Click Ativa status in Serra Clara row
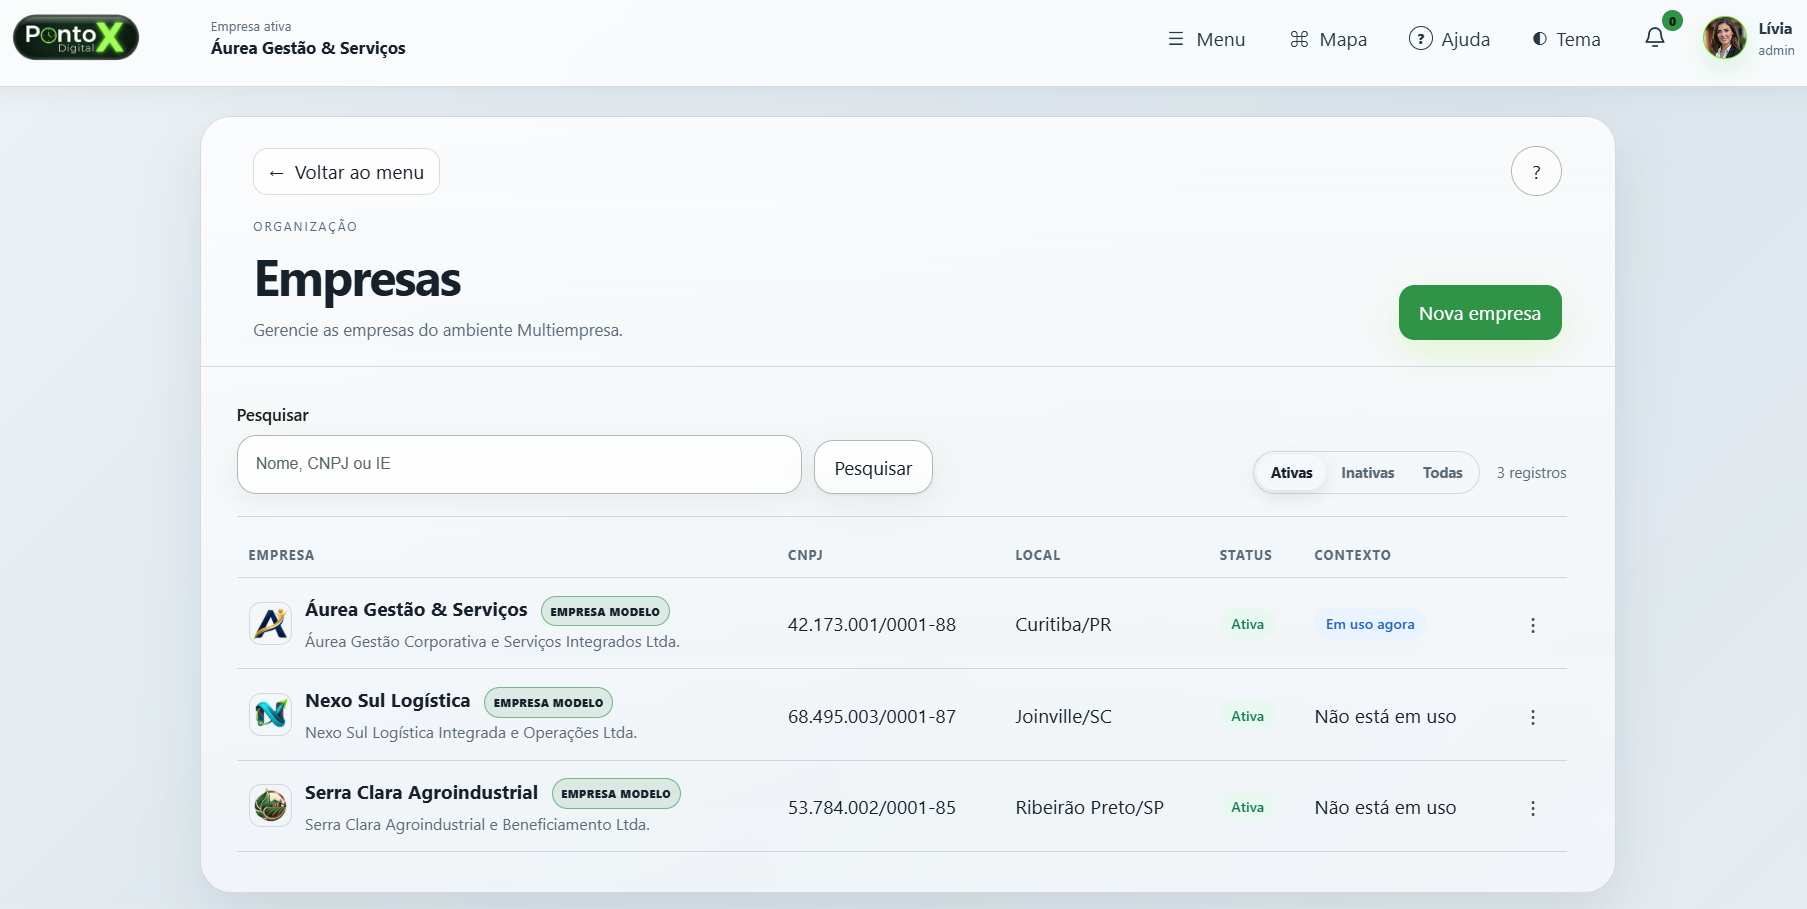The width and height of the screenshot is (1807, 909). (x=1247, y=807)
